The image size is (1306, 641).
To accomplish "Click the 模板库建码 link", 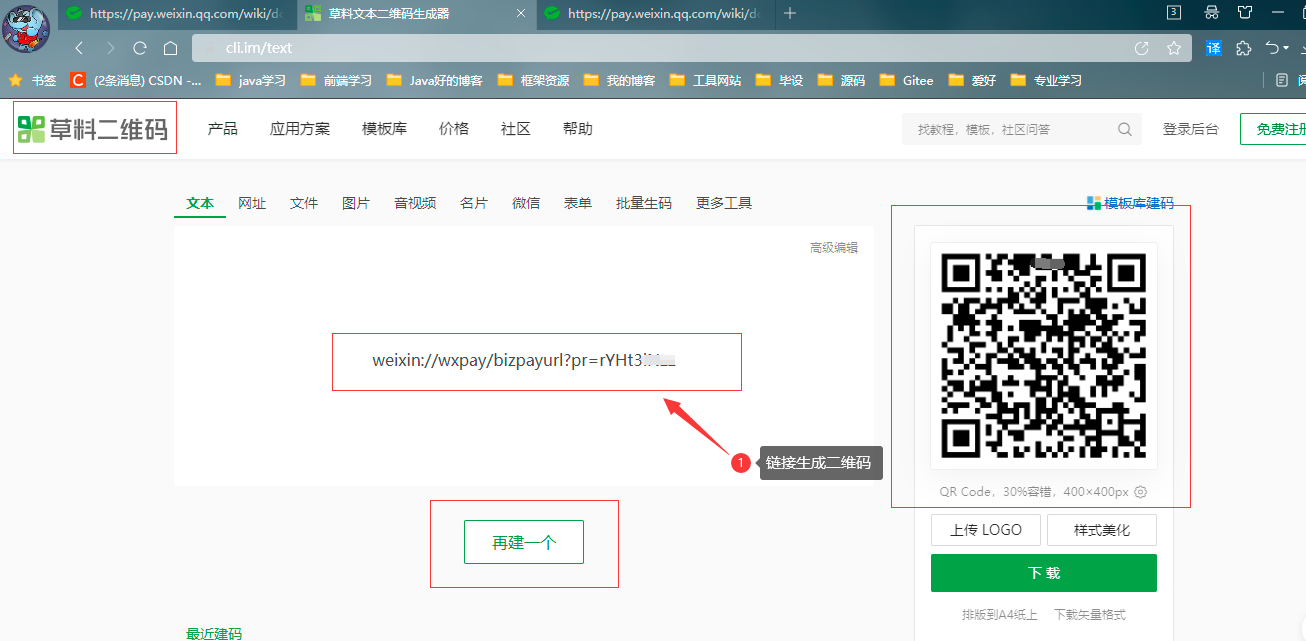I will 1130,203.
